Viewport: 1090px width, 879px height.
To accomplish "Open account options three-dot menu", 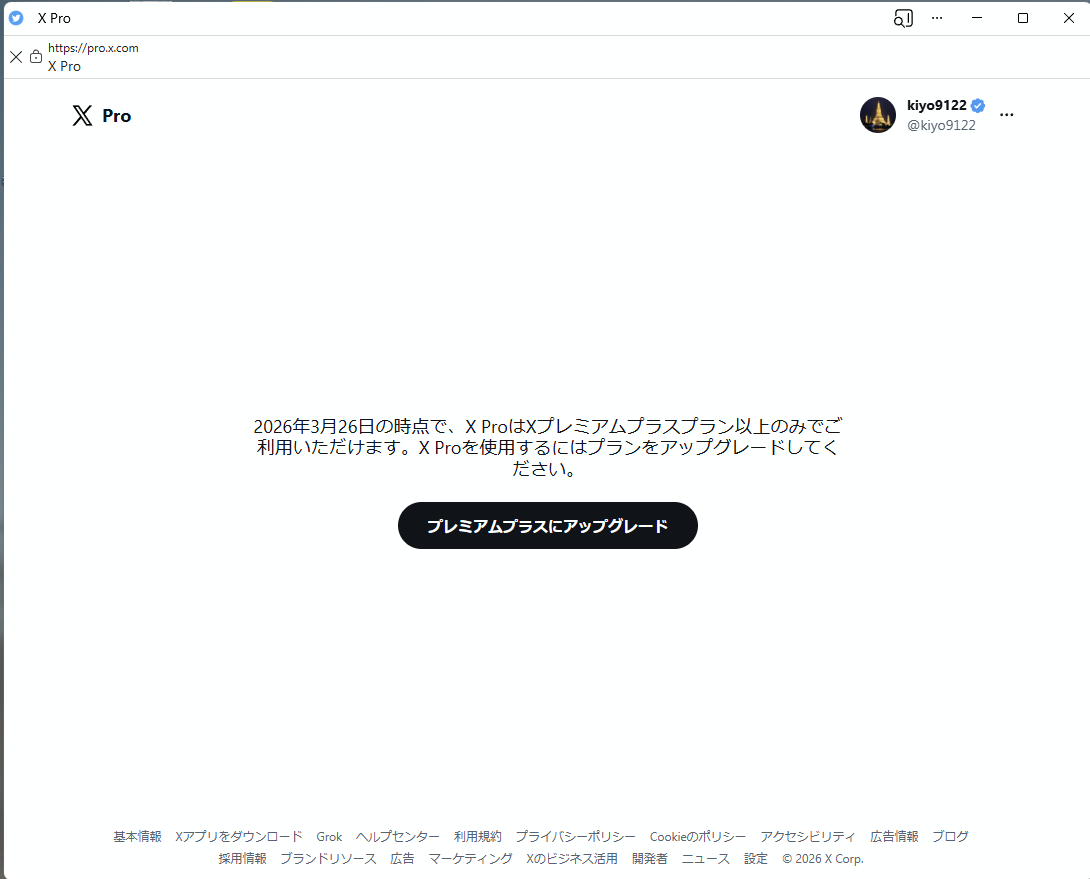I will click(1007, 115).
